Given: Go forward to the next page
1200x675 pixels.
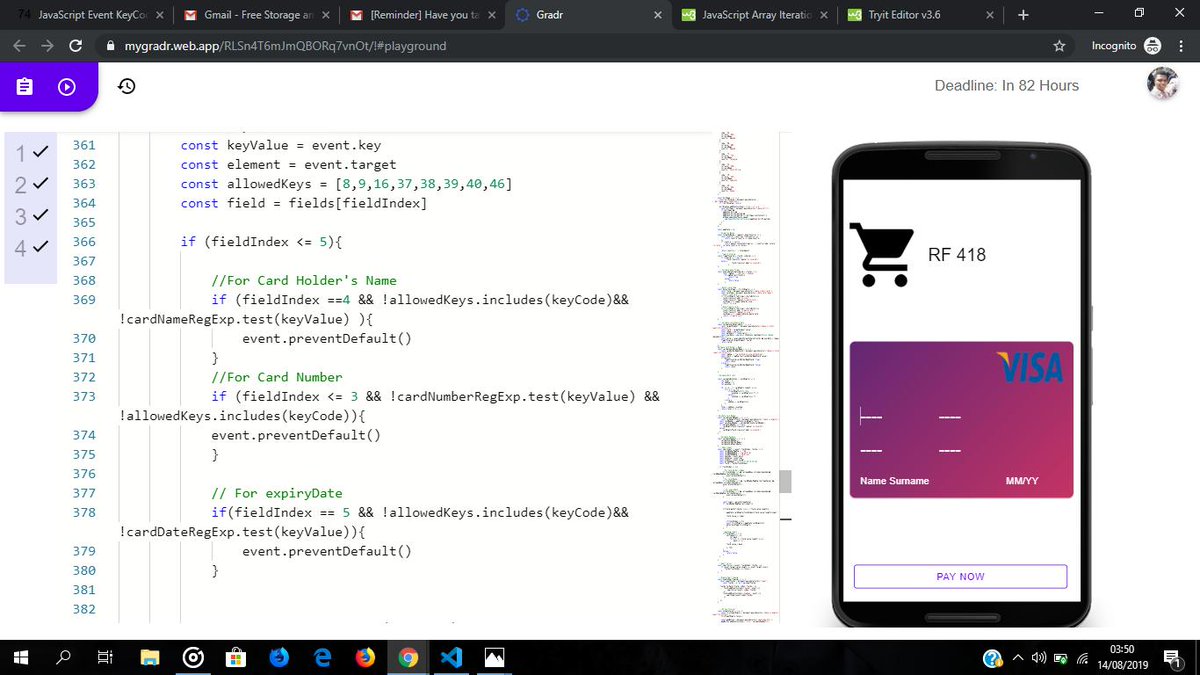Looking at the screenshot, I should click(48, 46).
